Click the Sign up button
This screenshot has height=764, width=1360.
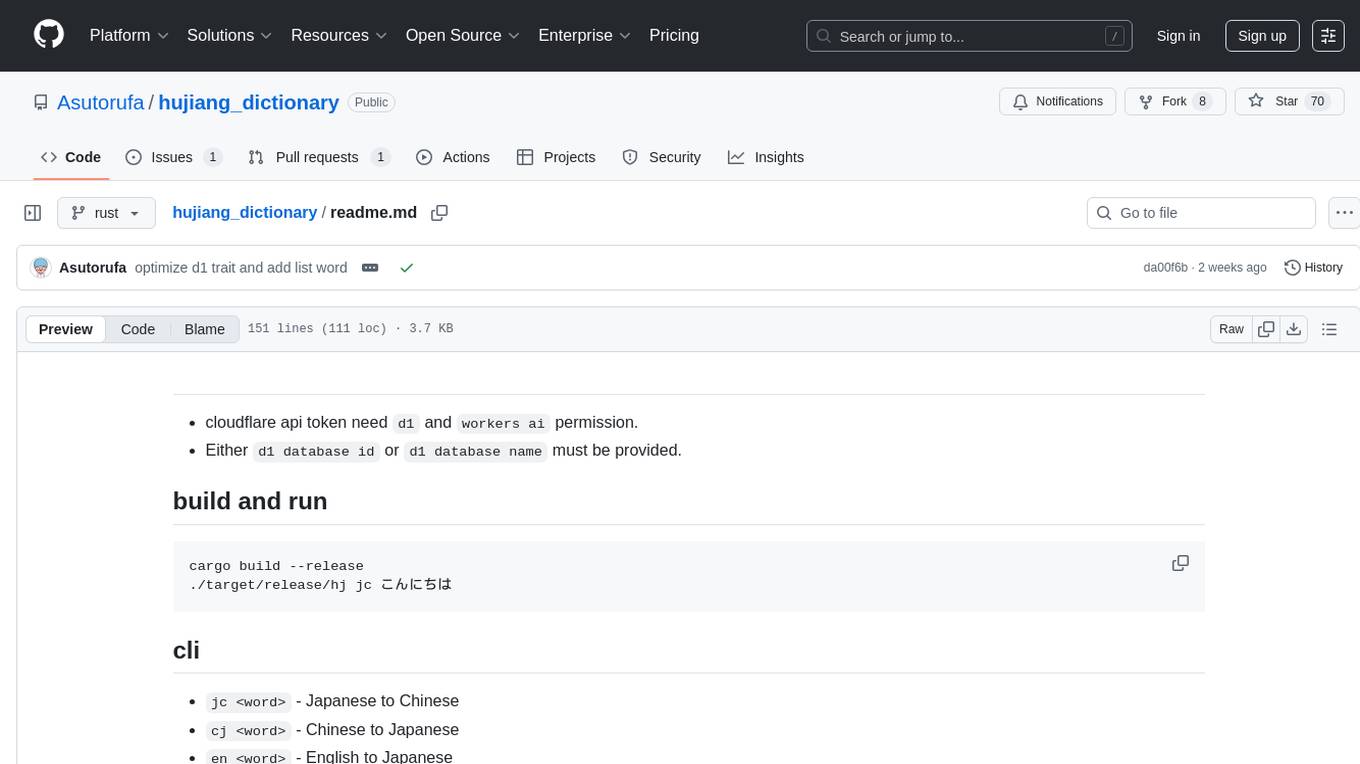tap(1262, 36)
